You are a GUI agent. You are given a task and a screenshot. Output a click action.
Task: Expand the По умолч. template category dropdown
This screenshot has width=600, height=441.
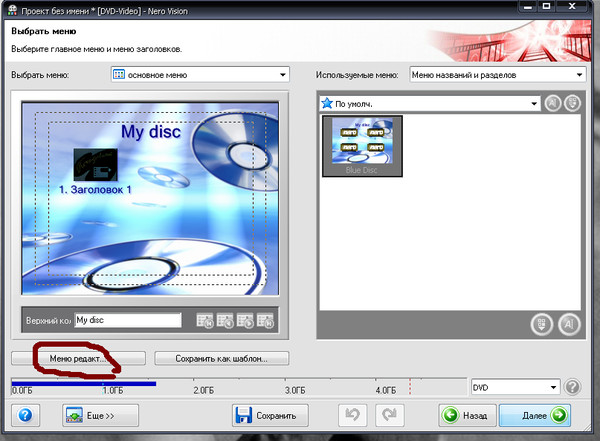(x=430, y=103)
